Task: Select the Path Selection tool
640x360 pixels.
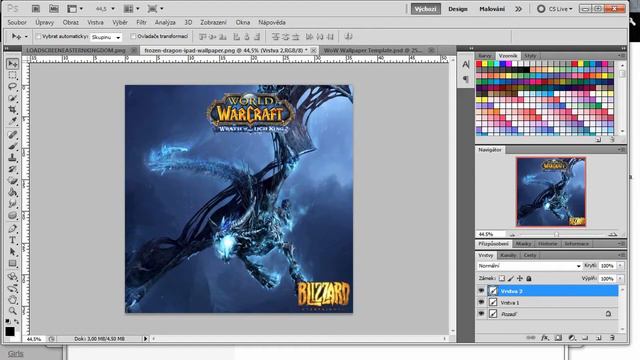Action: [13, 251]
